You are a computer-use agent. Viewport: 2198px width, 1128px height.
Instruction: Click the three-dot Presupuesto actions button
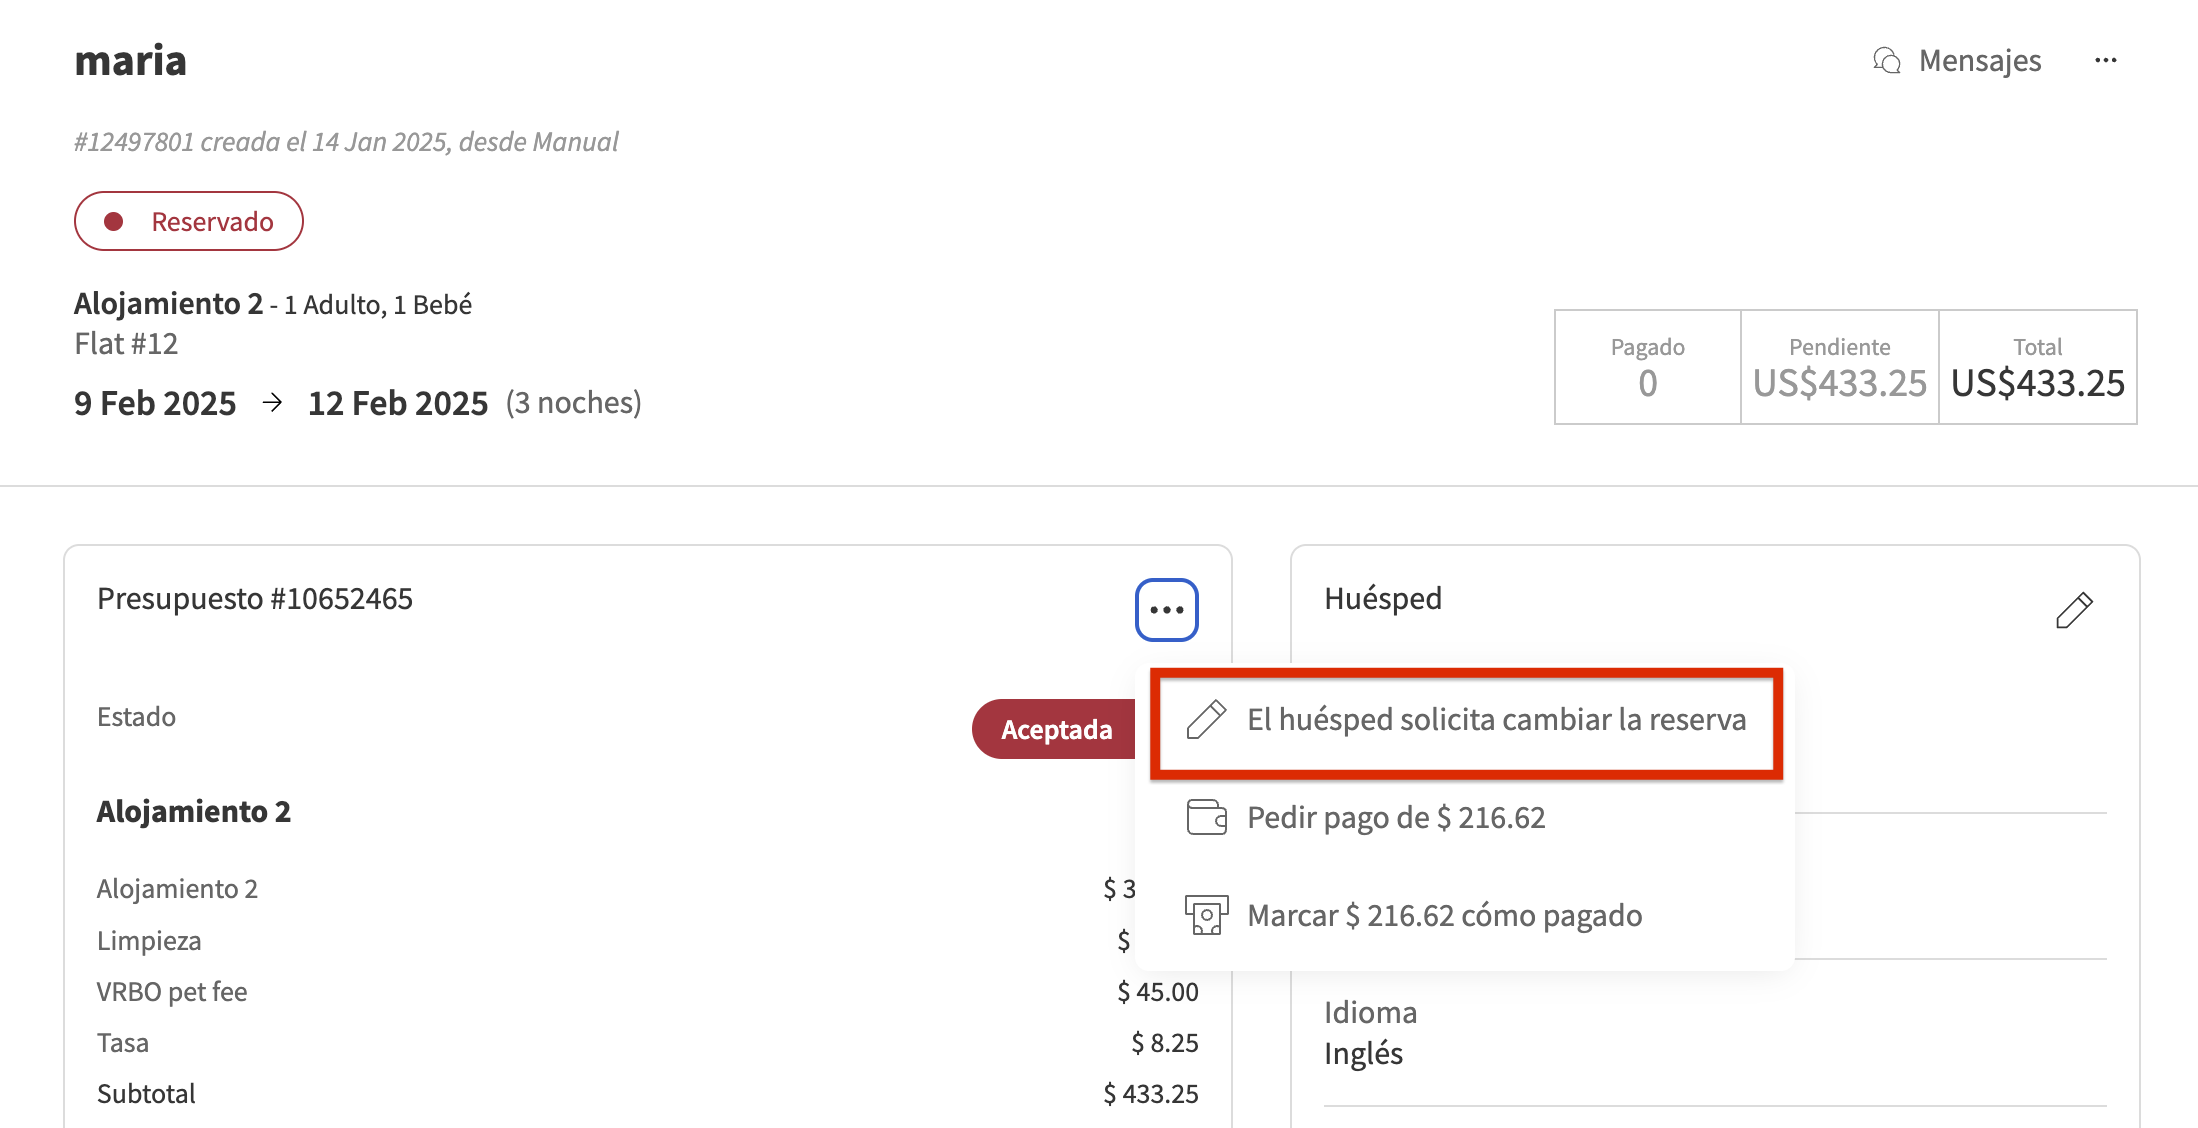pyautogui.click(x=1166, y=609)
